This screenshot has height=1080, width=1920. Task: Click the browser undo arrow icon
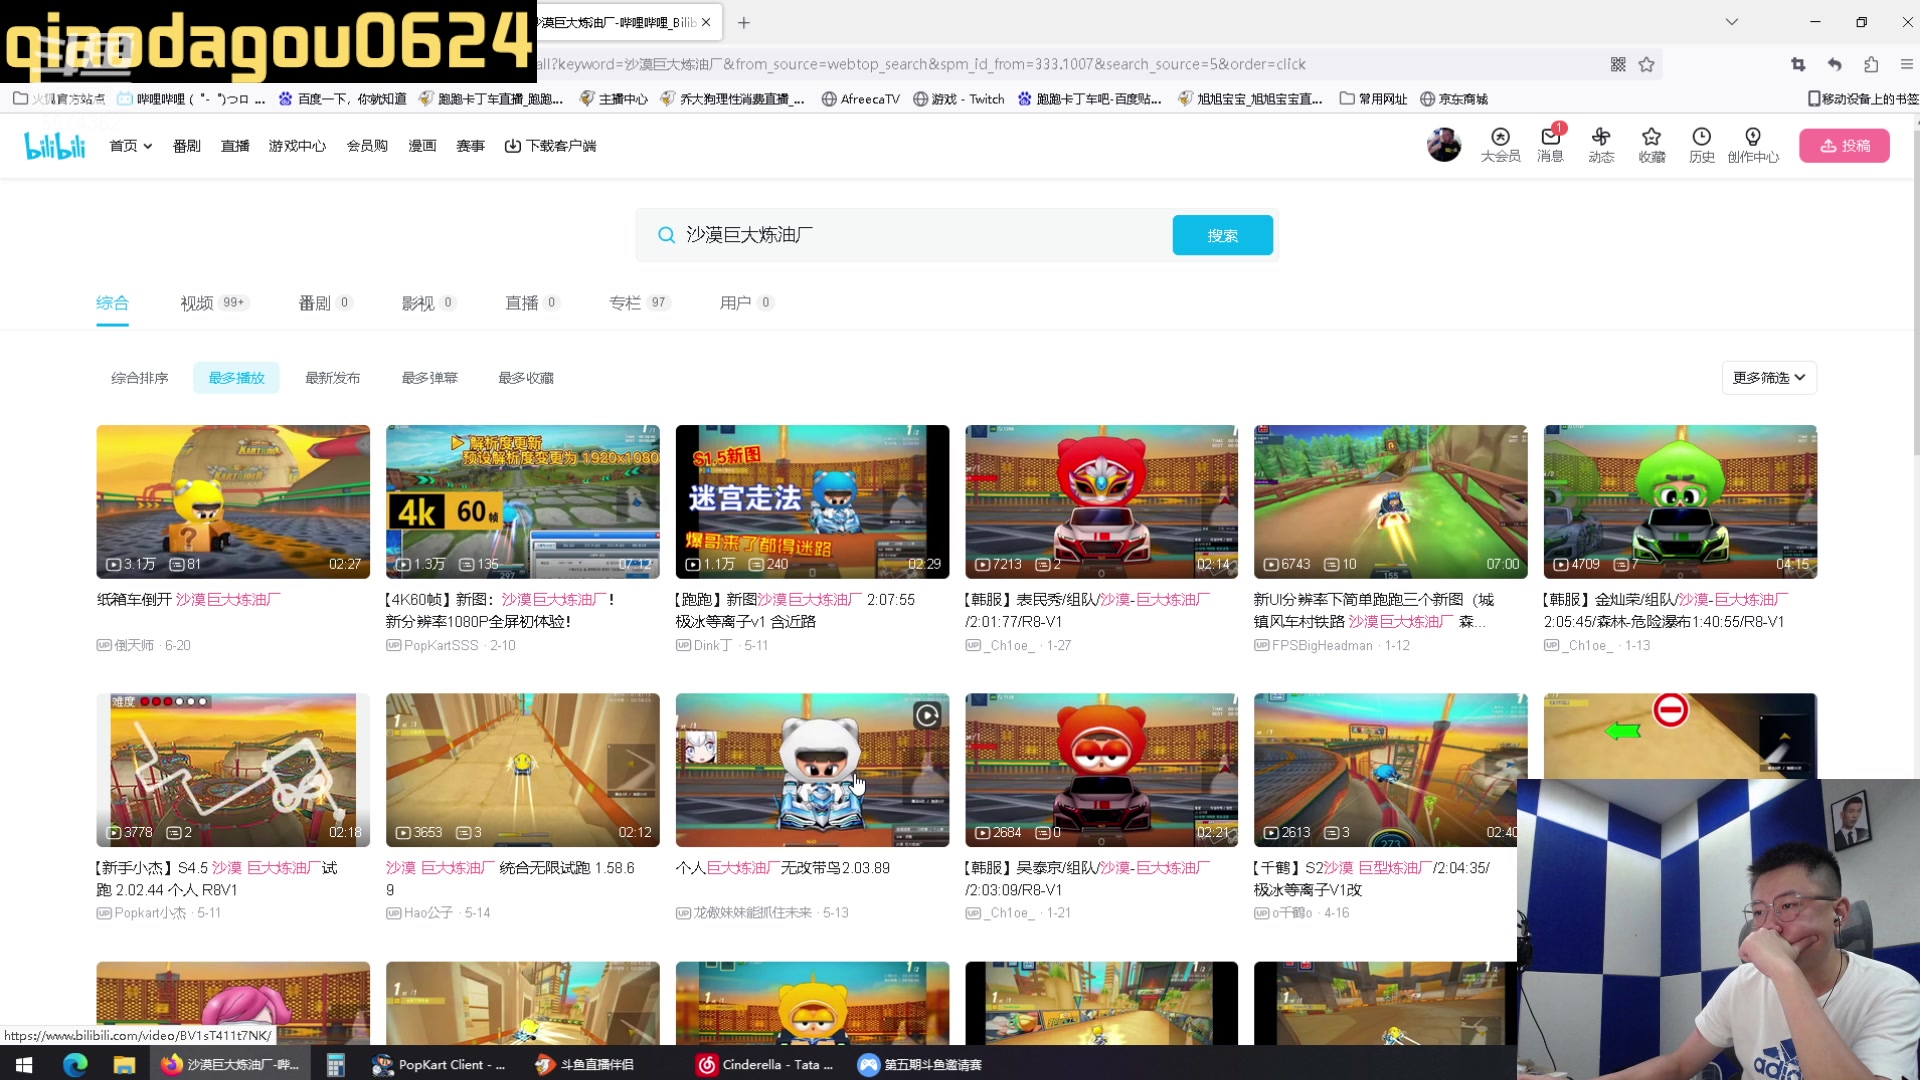click(x=1834, y=64)
